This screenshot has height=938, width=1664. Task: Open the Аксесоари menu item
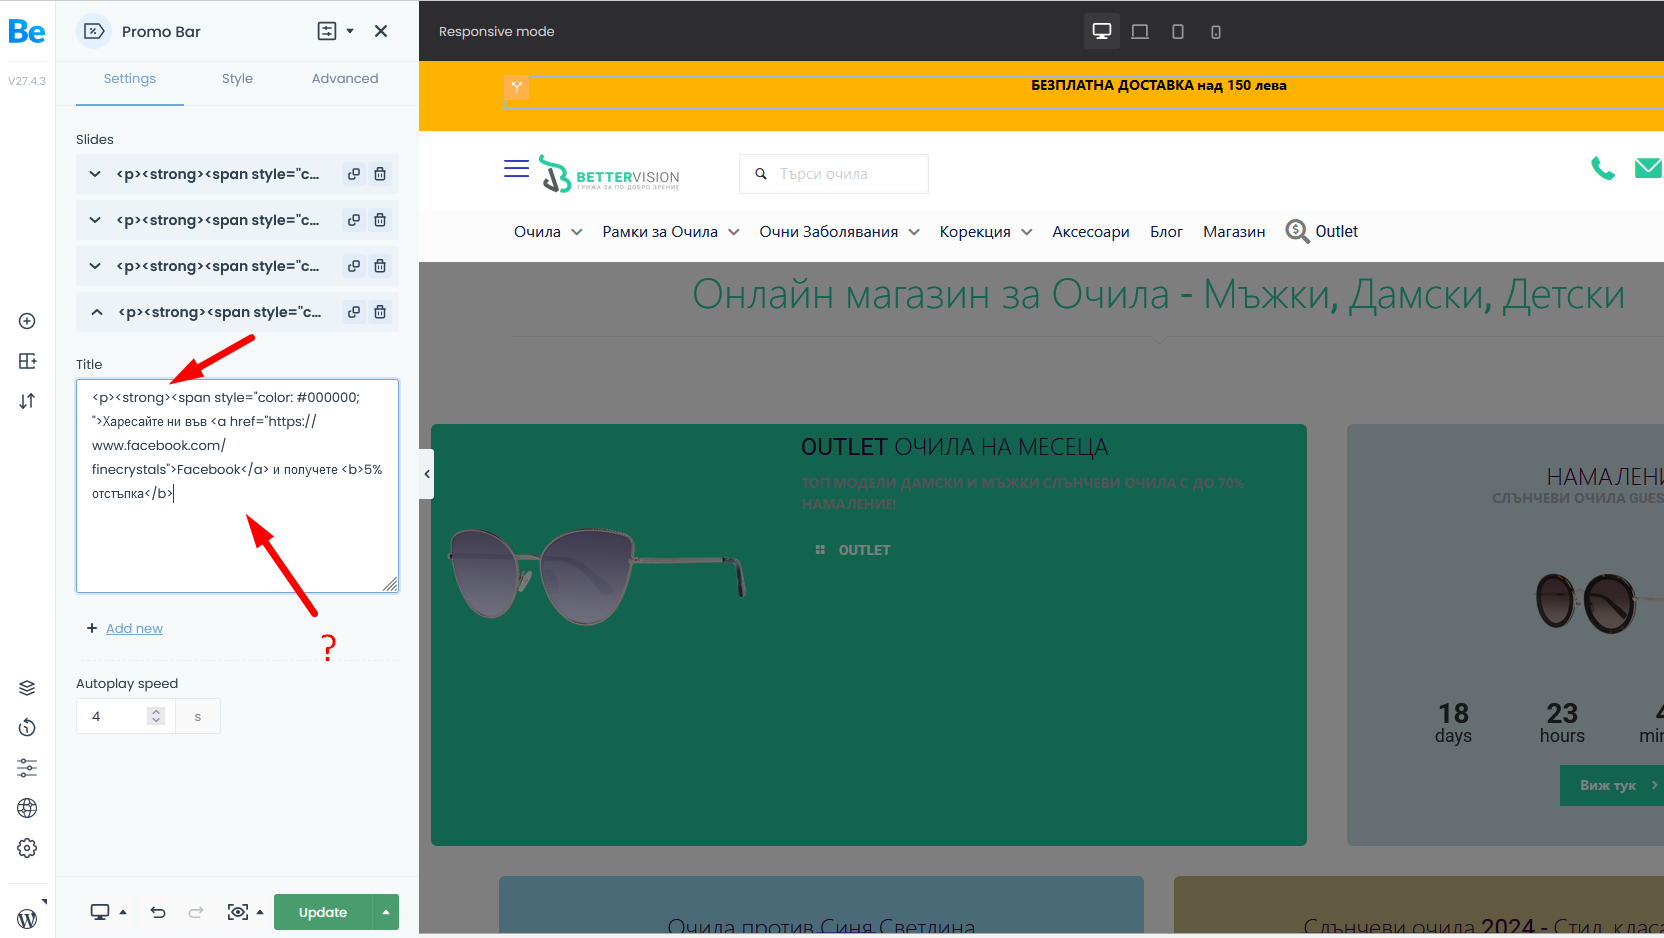1091,232
